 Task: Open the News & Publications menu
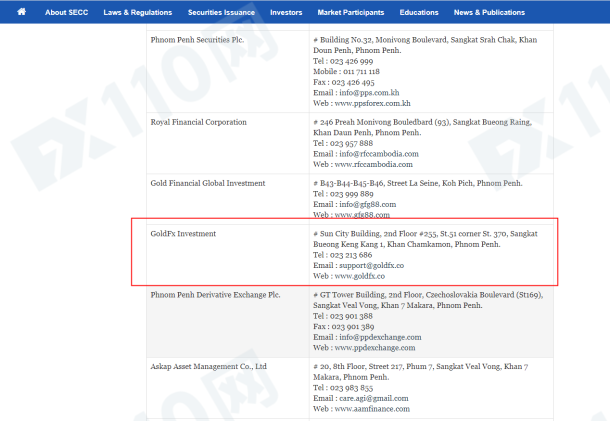click(x=489, y=12)
